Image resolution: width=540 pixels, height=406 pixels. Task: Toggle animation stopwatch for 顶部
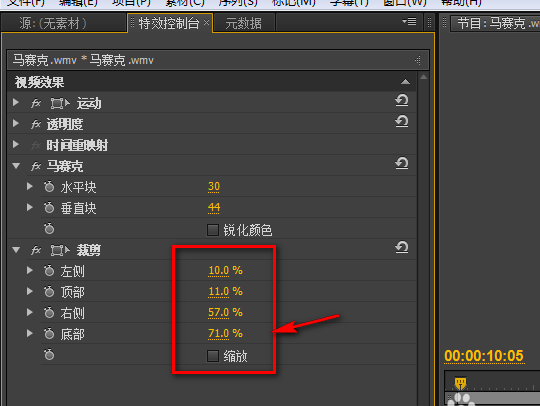coord(49,292)
